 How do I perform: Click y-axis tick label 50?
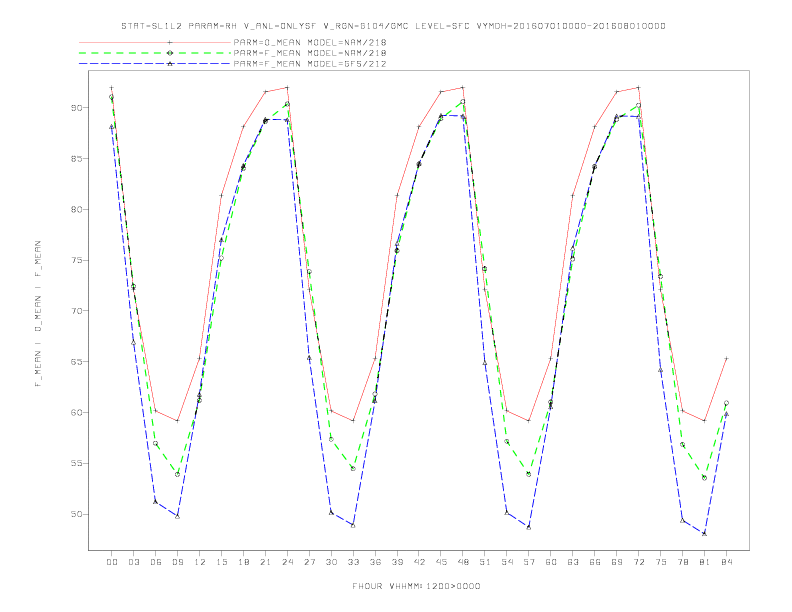pos(77,514)
